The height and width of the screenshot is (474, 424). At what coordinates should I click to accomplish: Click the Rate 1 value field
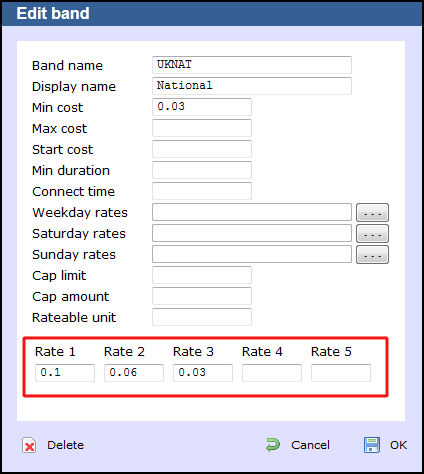pos(65,373)
